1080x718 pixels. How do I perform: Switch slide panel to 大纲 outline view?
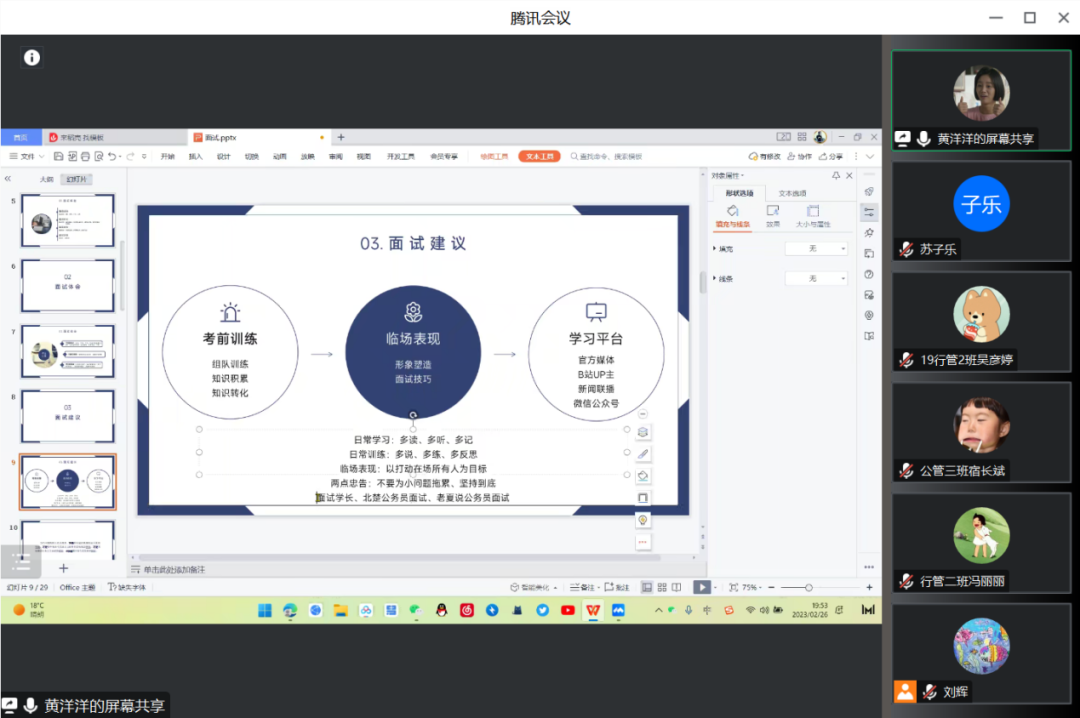click(46, 179)
